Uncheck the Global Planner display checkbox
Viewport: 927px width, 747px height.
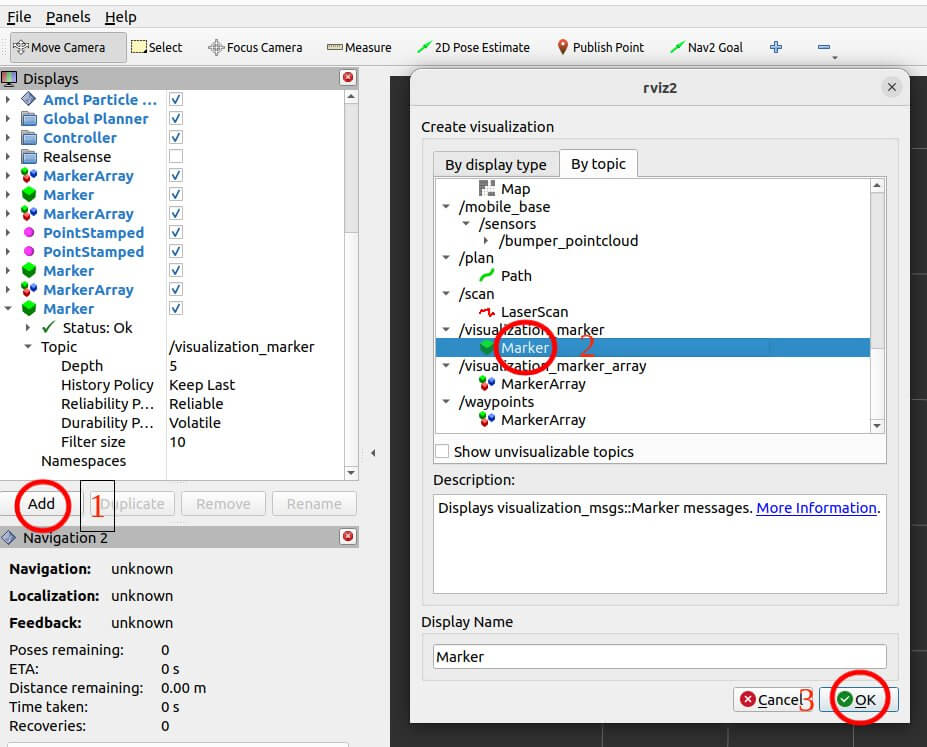(x=176, y=119)
